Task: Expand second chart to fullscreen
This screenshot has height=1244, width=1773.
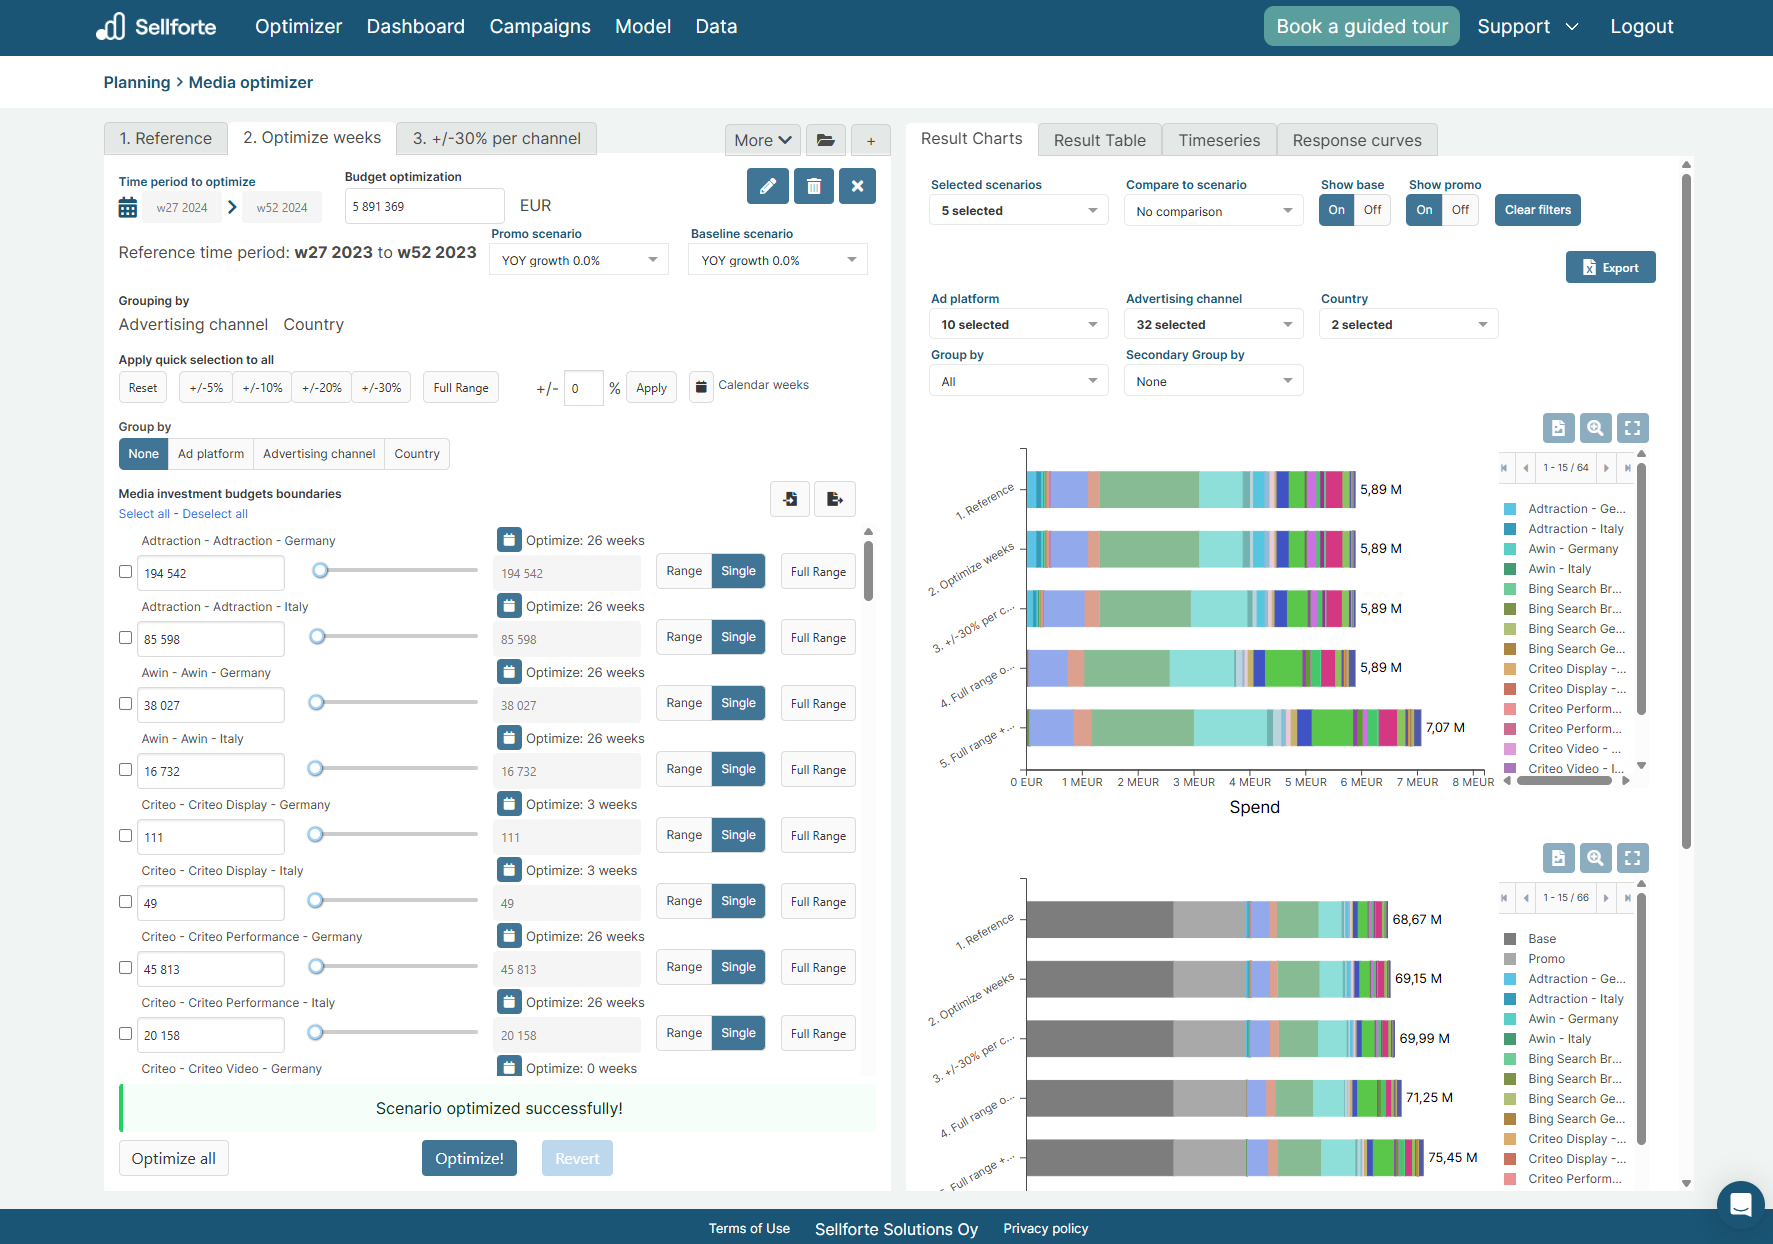Action: point(1633,858)
